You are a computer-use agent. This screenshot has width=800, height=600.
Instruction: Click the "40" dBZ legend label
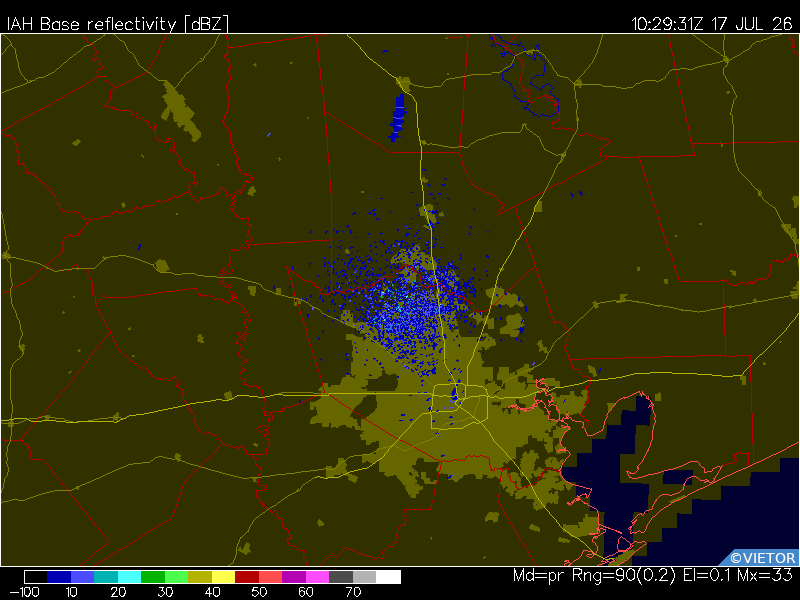(x=212, y=592)
